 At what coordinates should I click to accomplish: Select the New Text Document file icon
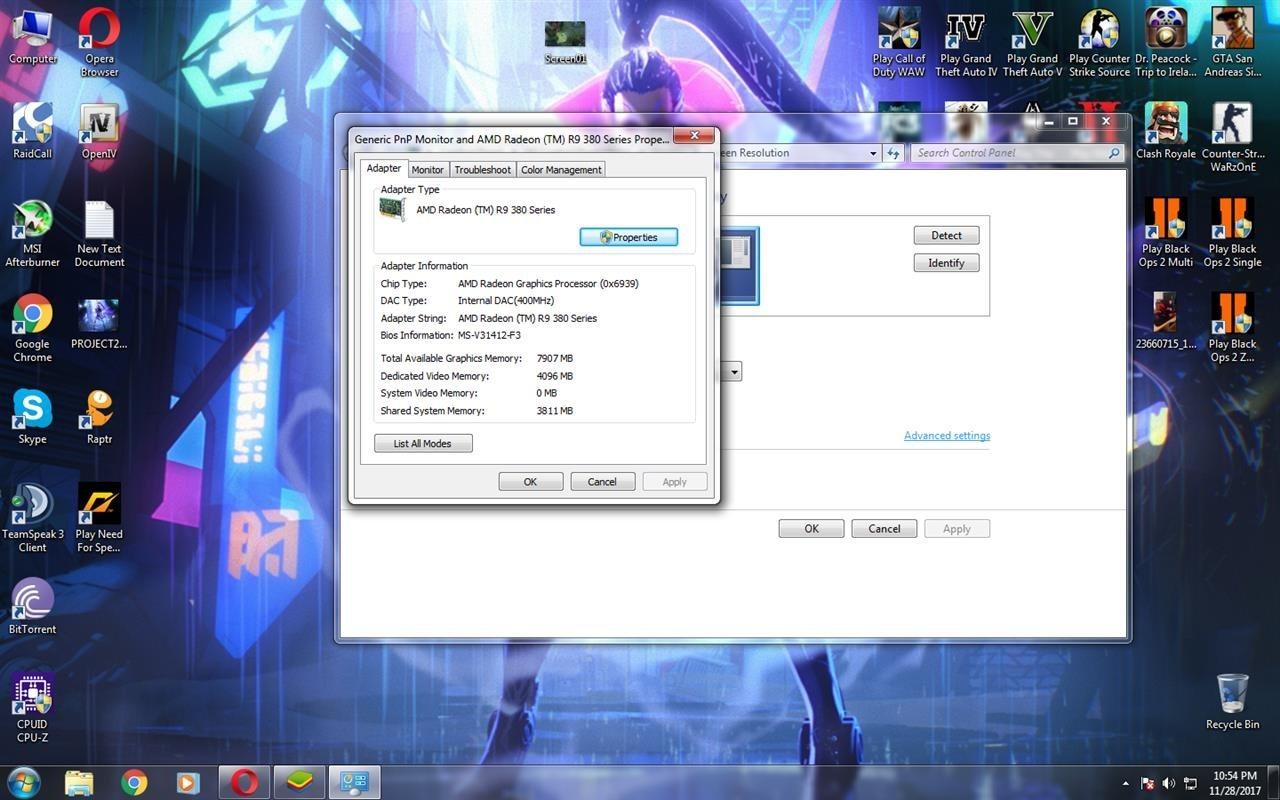[x=99, y=233]
